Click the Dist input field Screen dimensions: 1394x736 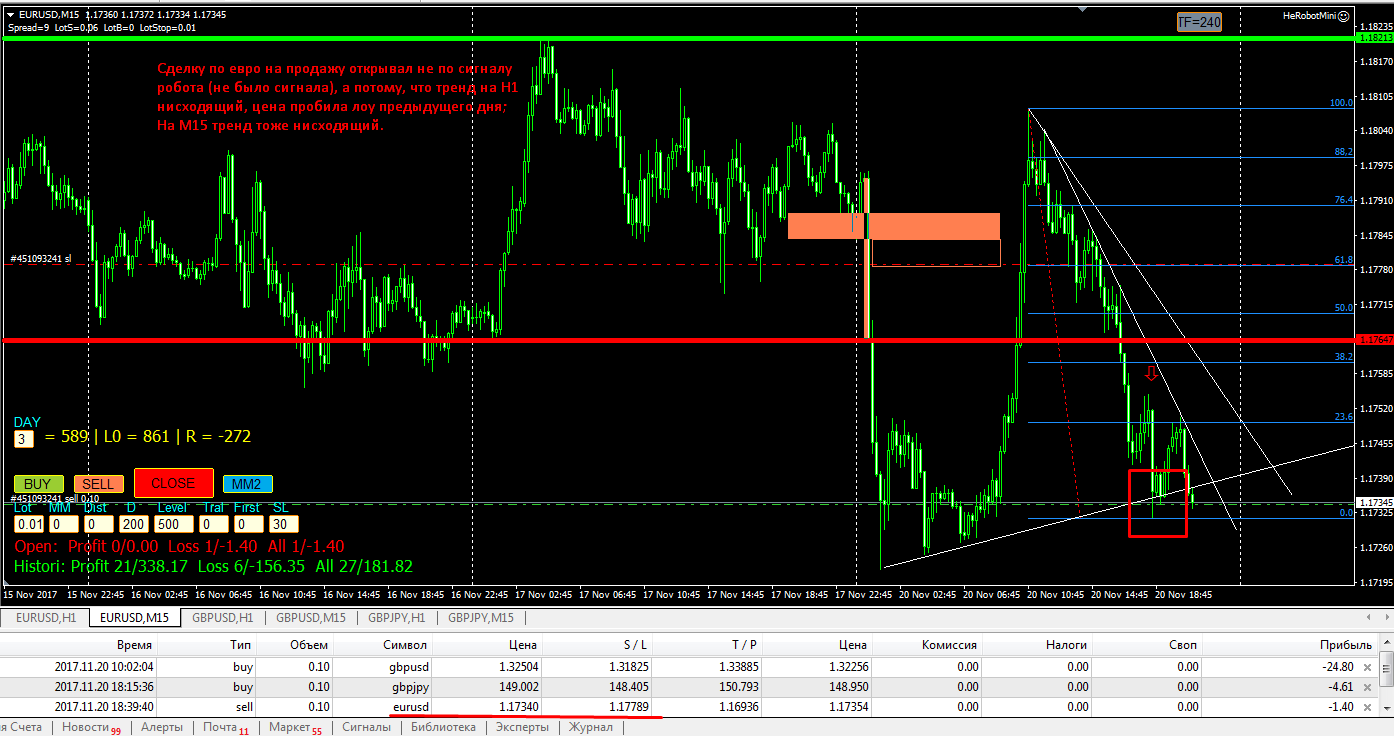pos(98,524)
